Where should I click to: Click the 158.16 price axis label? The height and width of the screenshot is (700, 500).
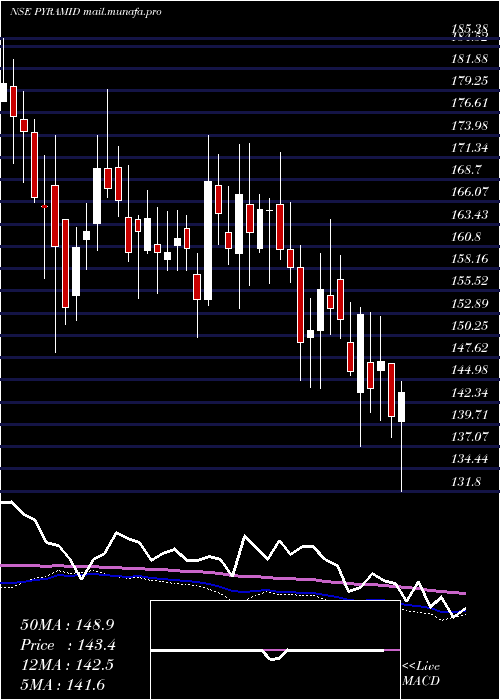(469, 259)
